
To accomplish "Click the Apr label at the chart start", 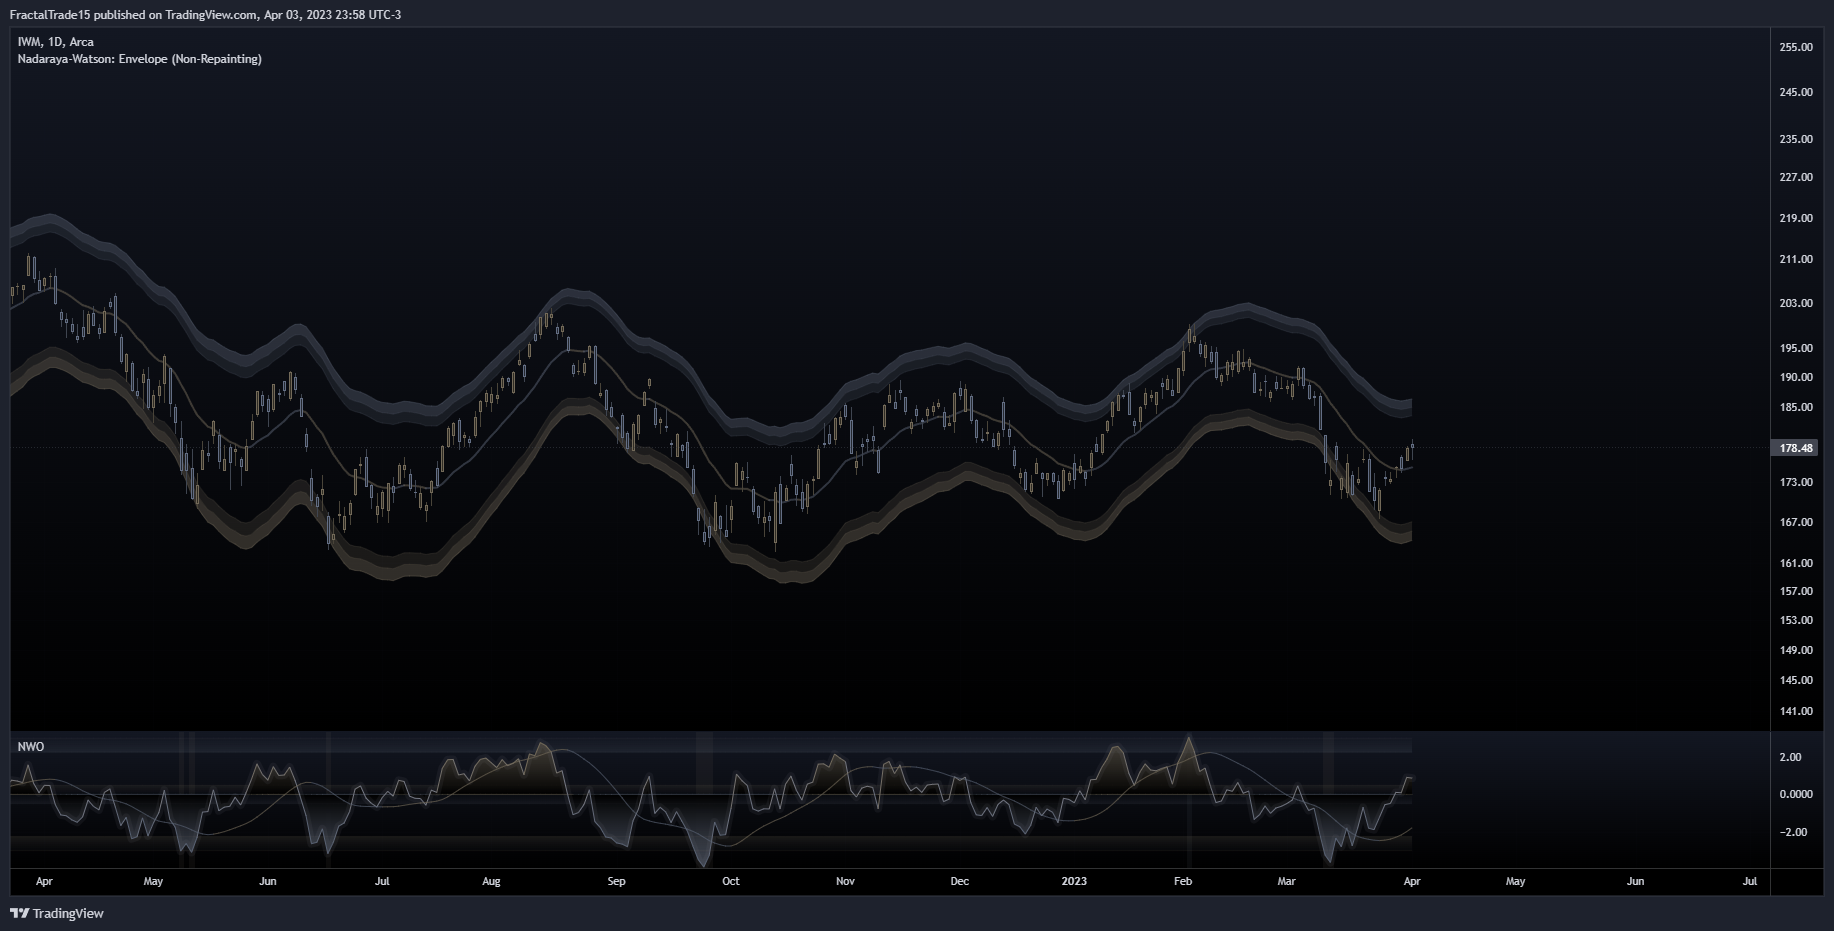I will tap(44, 881).
